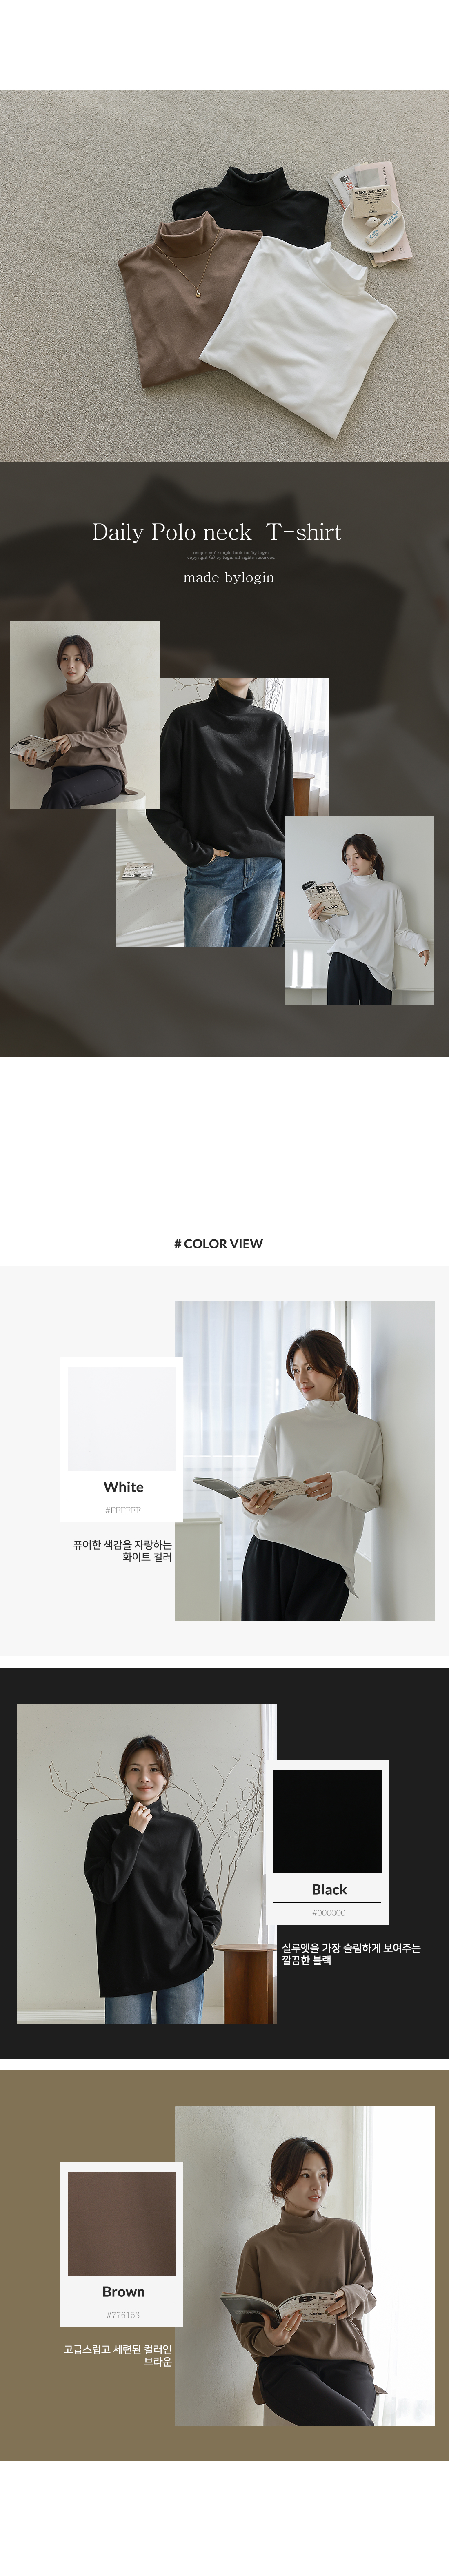Open the flat-lay photo of three turtlenecks
This screenshot has height=2576, width=449.
click(x=224, y=276)
